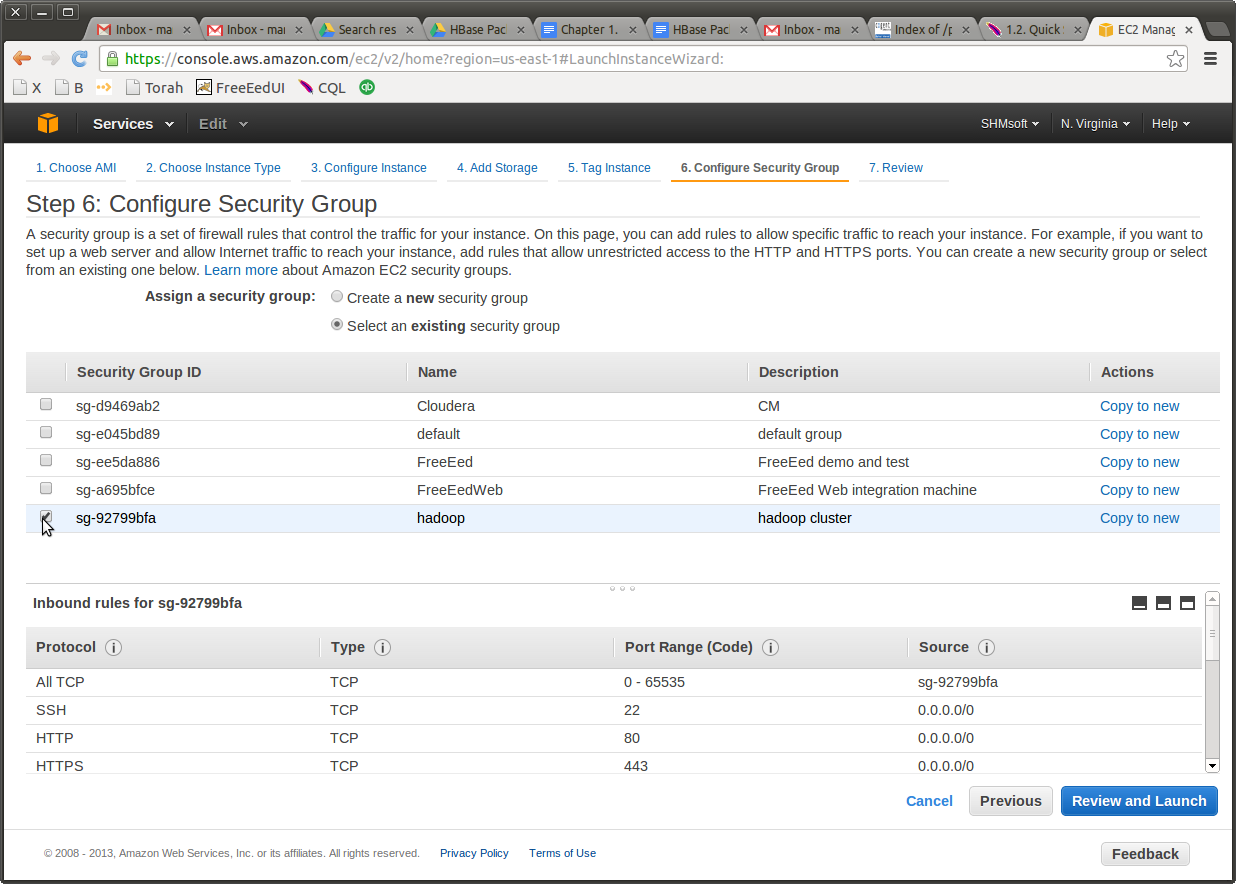Open the green QuickBooks bookmark icon
This screenshot has height=884, width=1236.
pyautogui.click(x=367, y=87)
